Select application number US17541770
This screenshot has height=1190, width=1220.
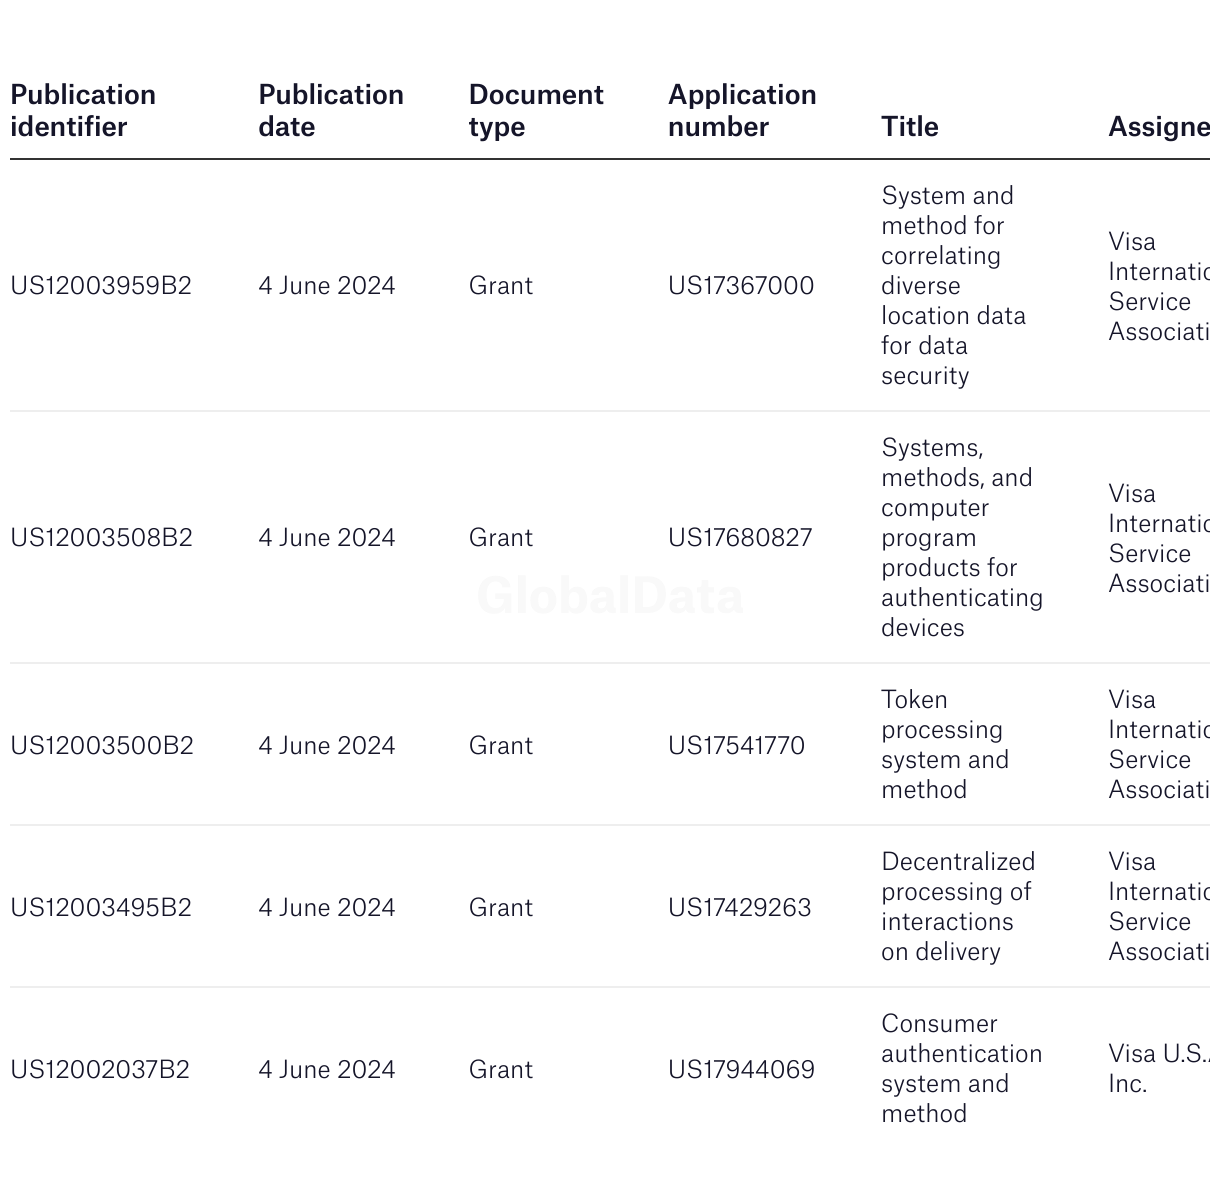click(x=736, y=746)
